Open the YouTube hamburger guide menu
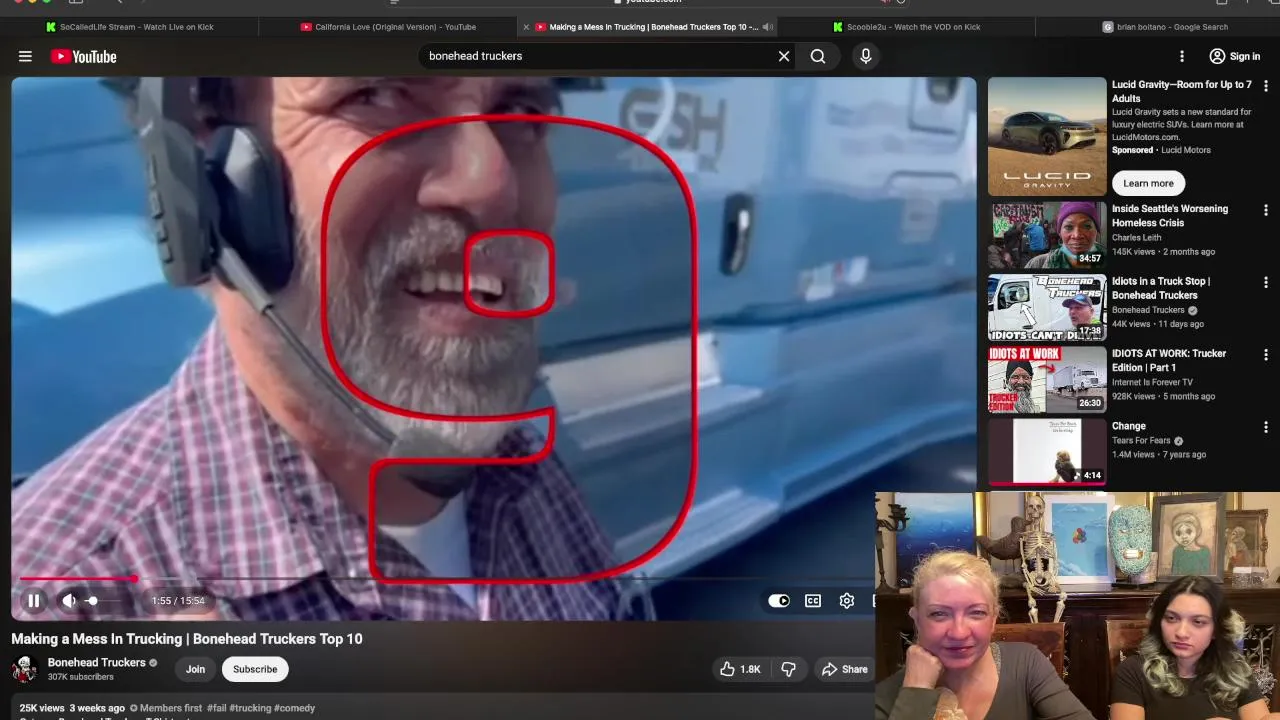Image resolution: width=1280 pixels, height=720 pixels. (x=25, y=56)
